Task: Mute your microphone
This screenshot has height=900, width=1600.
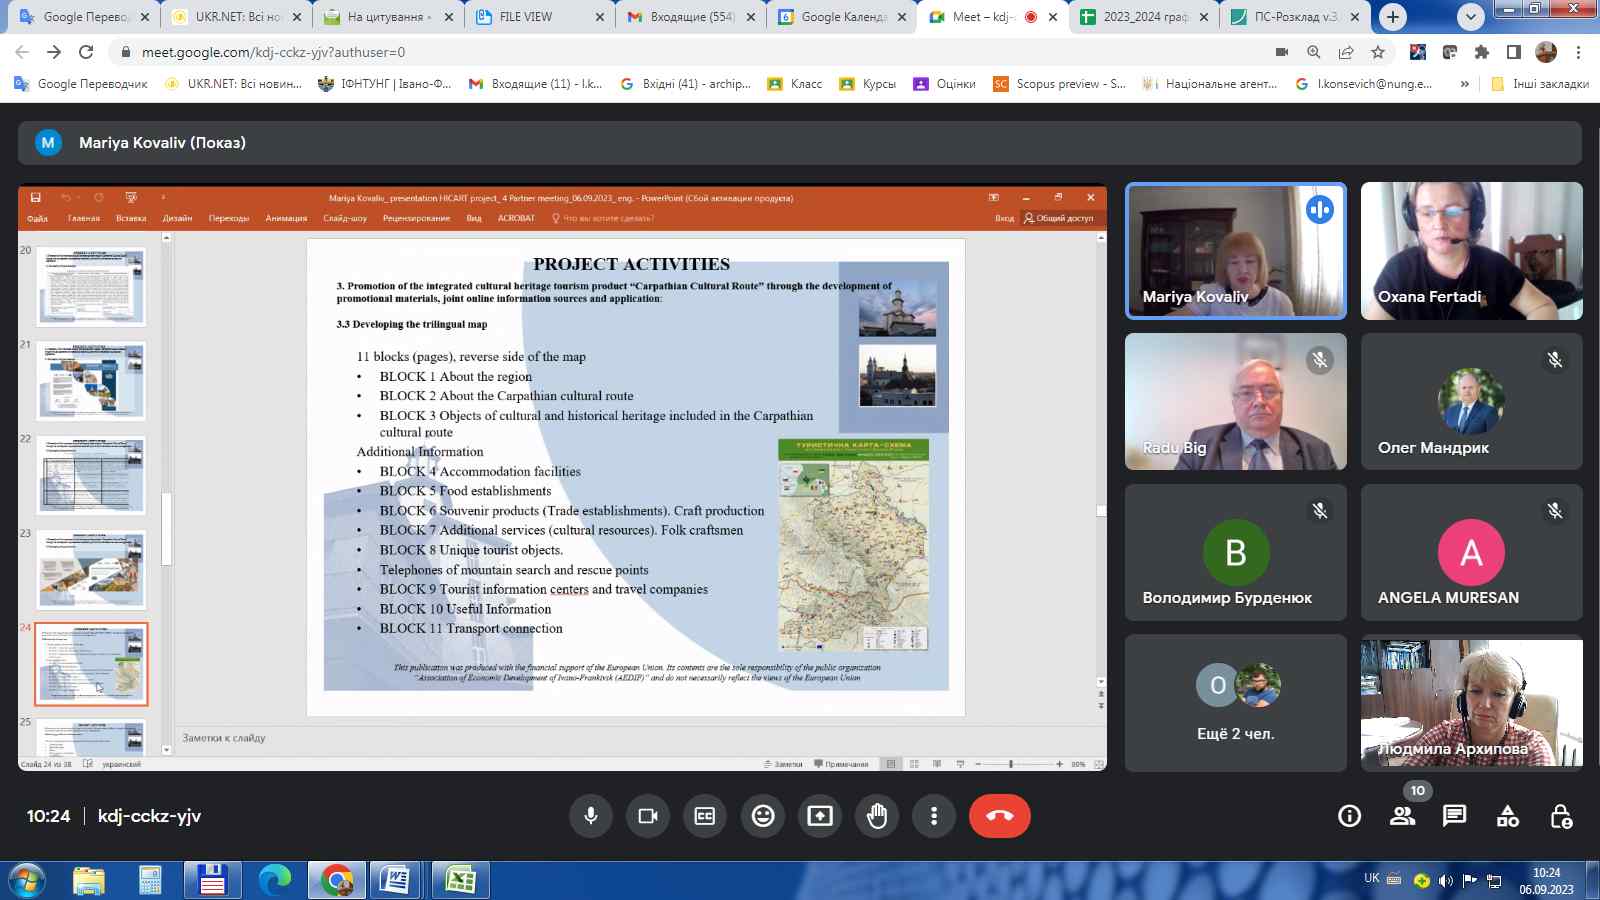Action: (x=591, y=816)
